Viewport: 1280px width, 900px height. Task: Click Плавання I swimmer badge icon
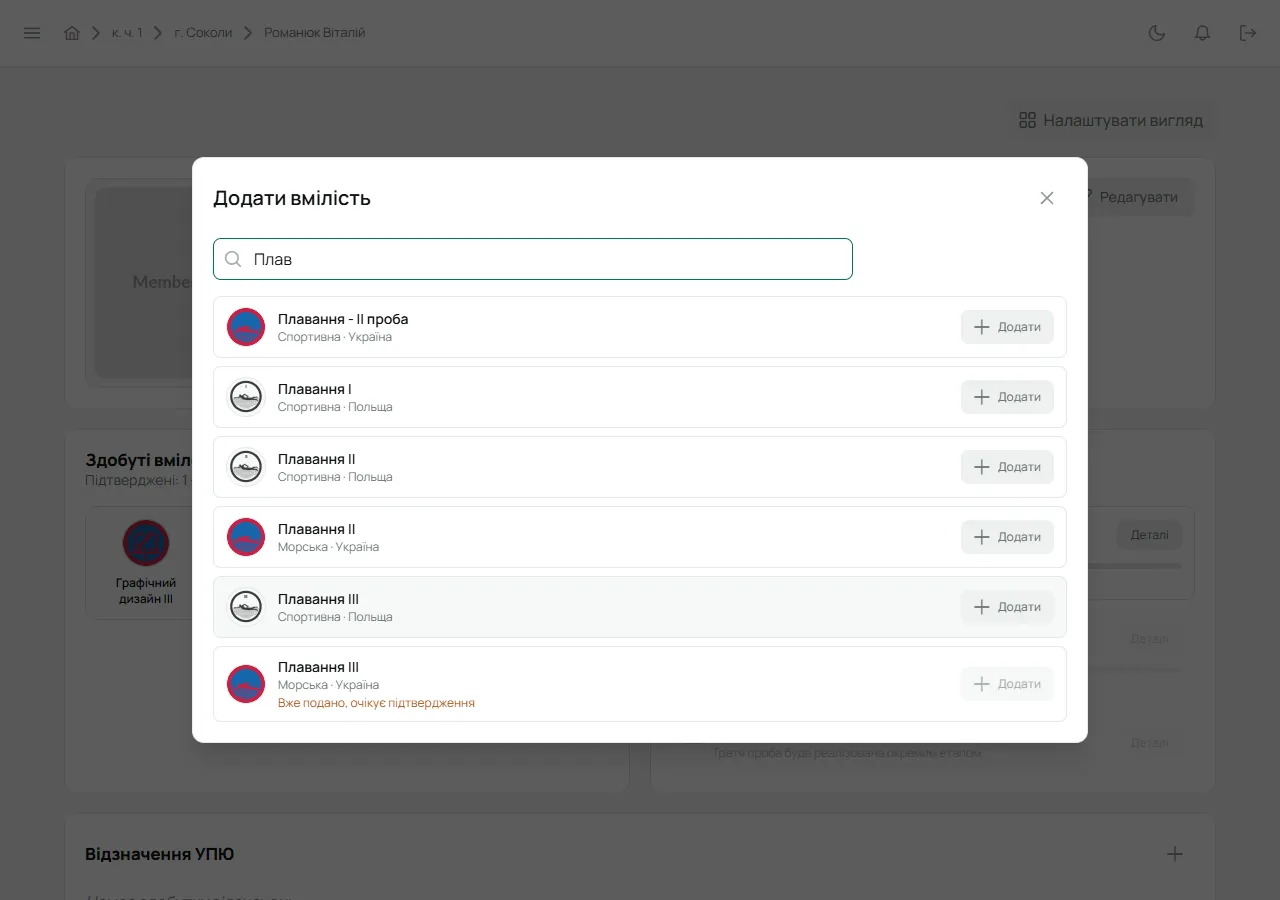[x=246, y=397]
